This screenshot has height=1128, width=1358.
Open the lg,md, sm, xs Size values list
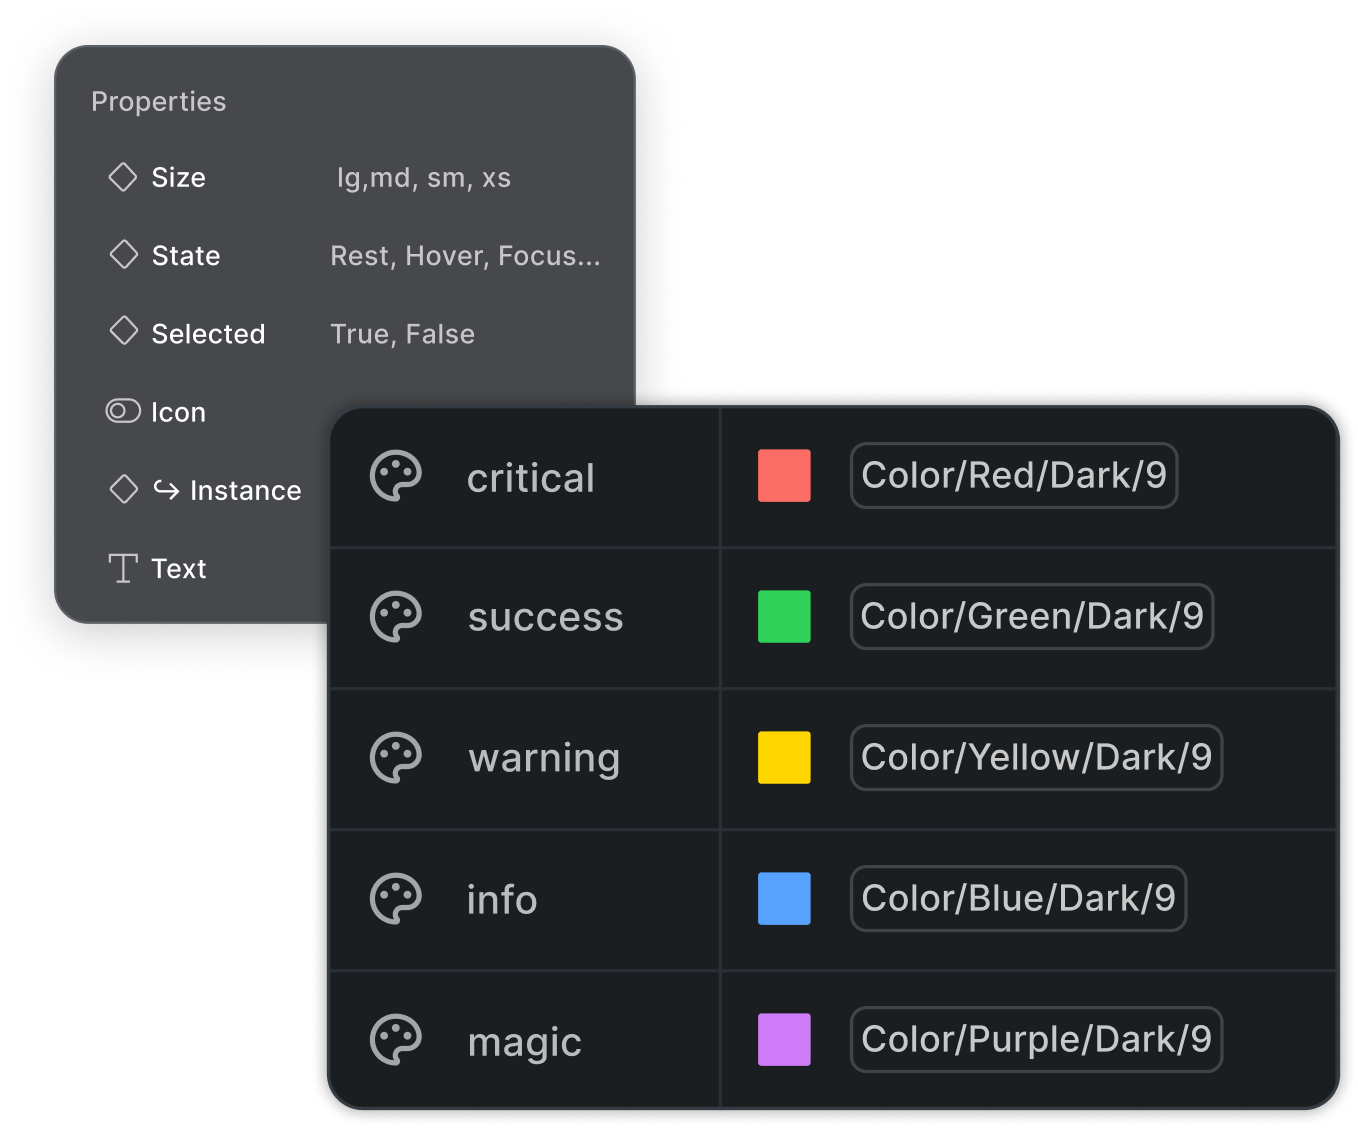click(424, 177)
